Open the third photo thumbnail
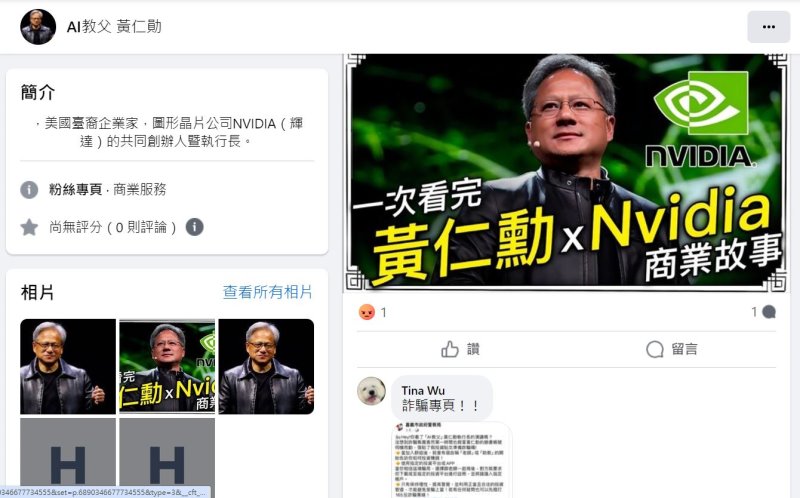This screenshot has width=800, height=498. [266, 366]
